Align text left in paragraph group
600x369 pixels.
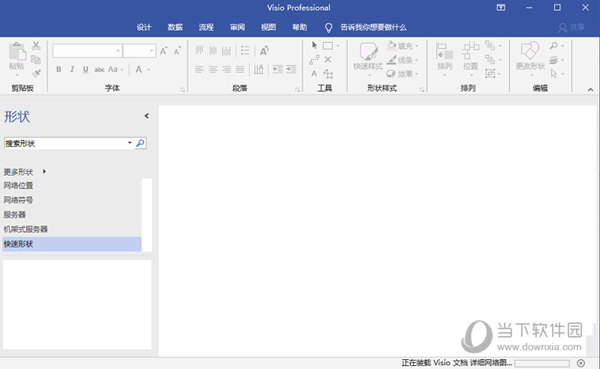[199, 69]
